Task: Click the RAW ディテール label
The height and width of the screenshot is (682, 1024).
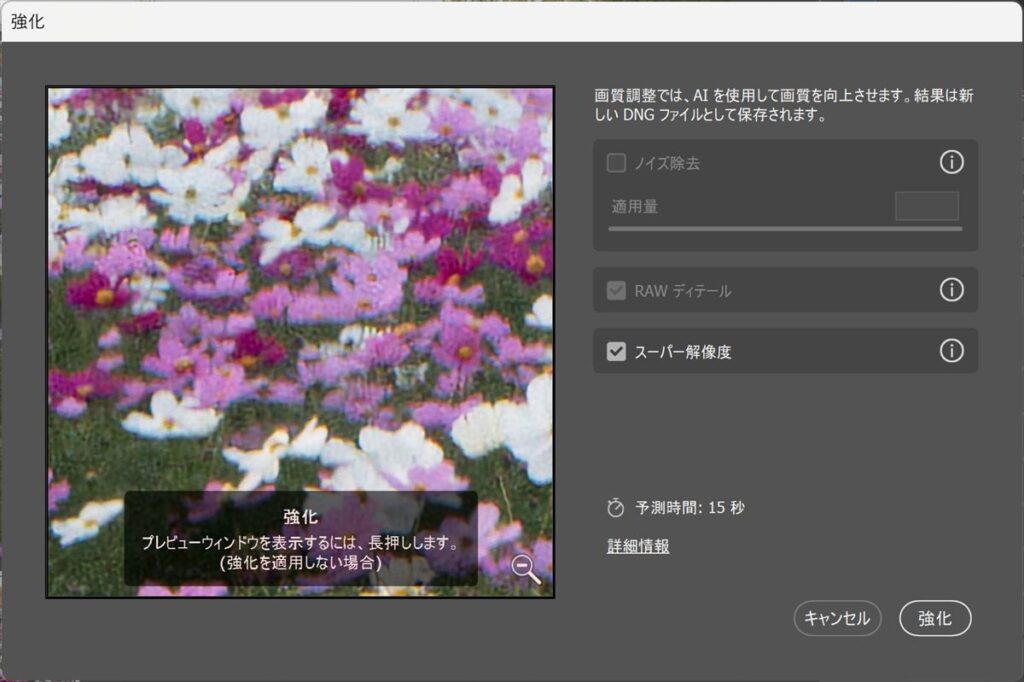Action: (x=682, y=291)
